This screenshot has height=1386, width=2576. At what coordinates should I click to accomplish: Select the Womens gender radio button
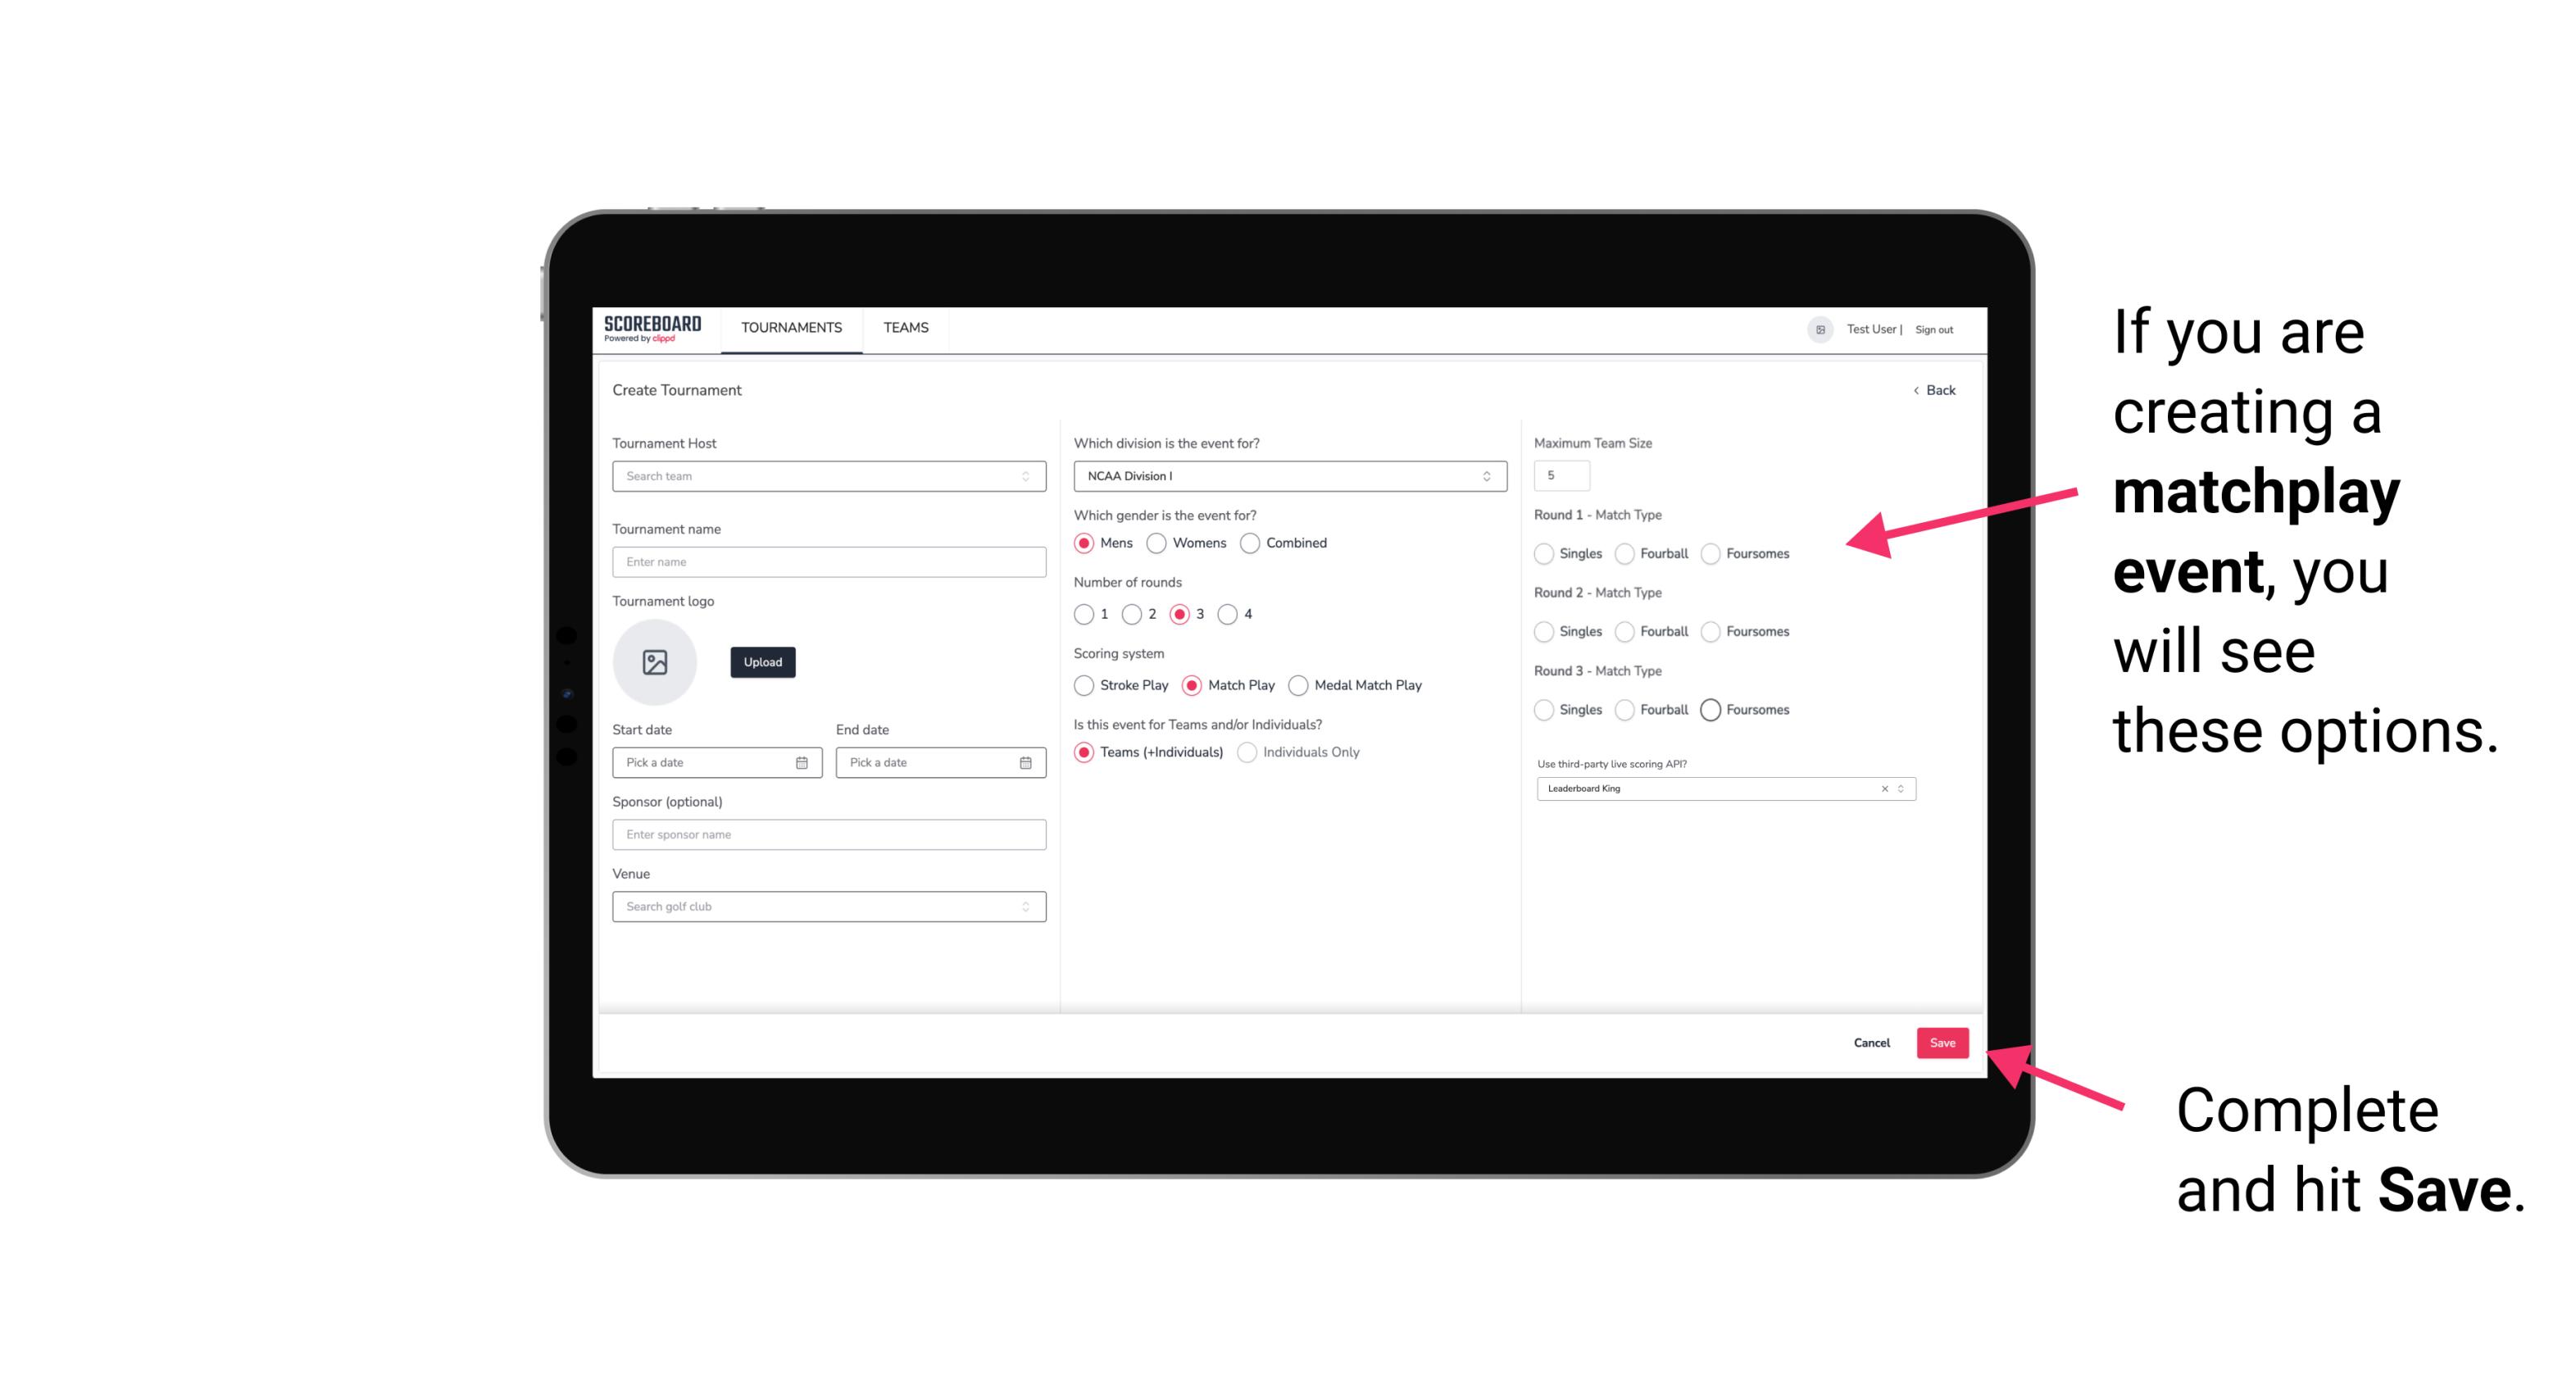coord(1156,543)
